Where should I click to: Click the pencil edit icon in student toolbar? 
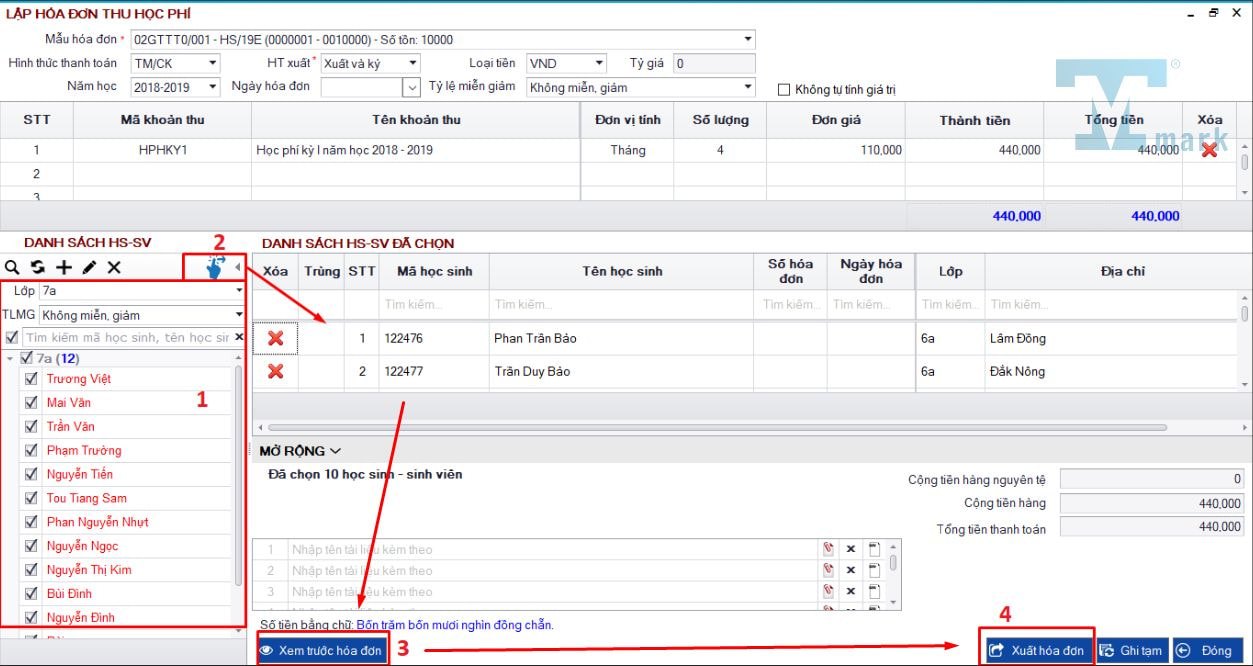[x=89, y=267]
